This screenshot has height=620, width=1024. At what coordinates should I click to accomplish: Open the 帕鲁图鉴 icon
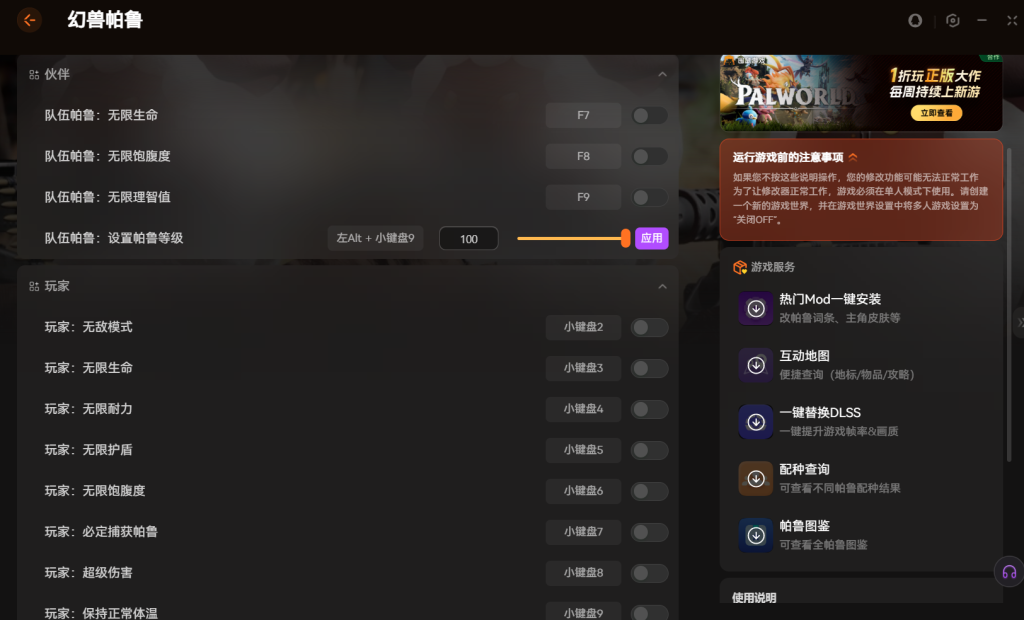point(756,535)
